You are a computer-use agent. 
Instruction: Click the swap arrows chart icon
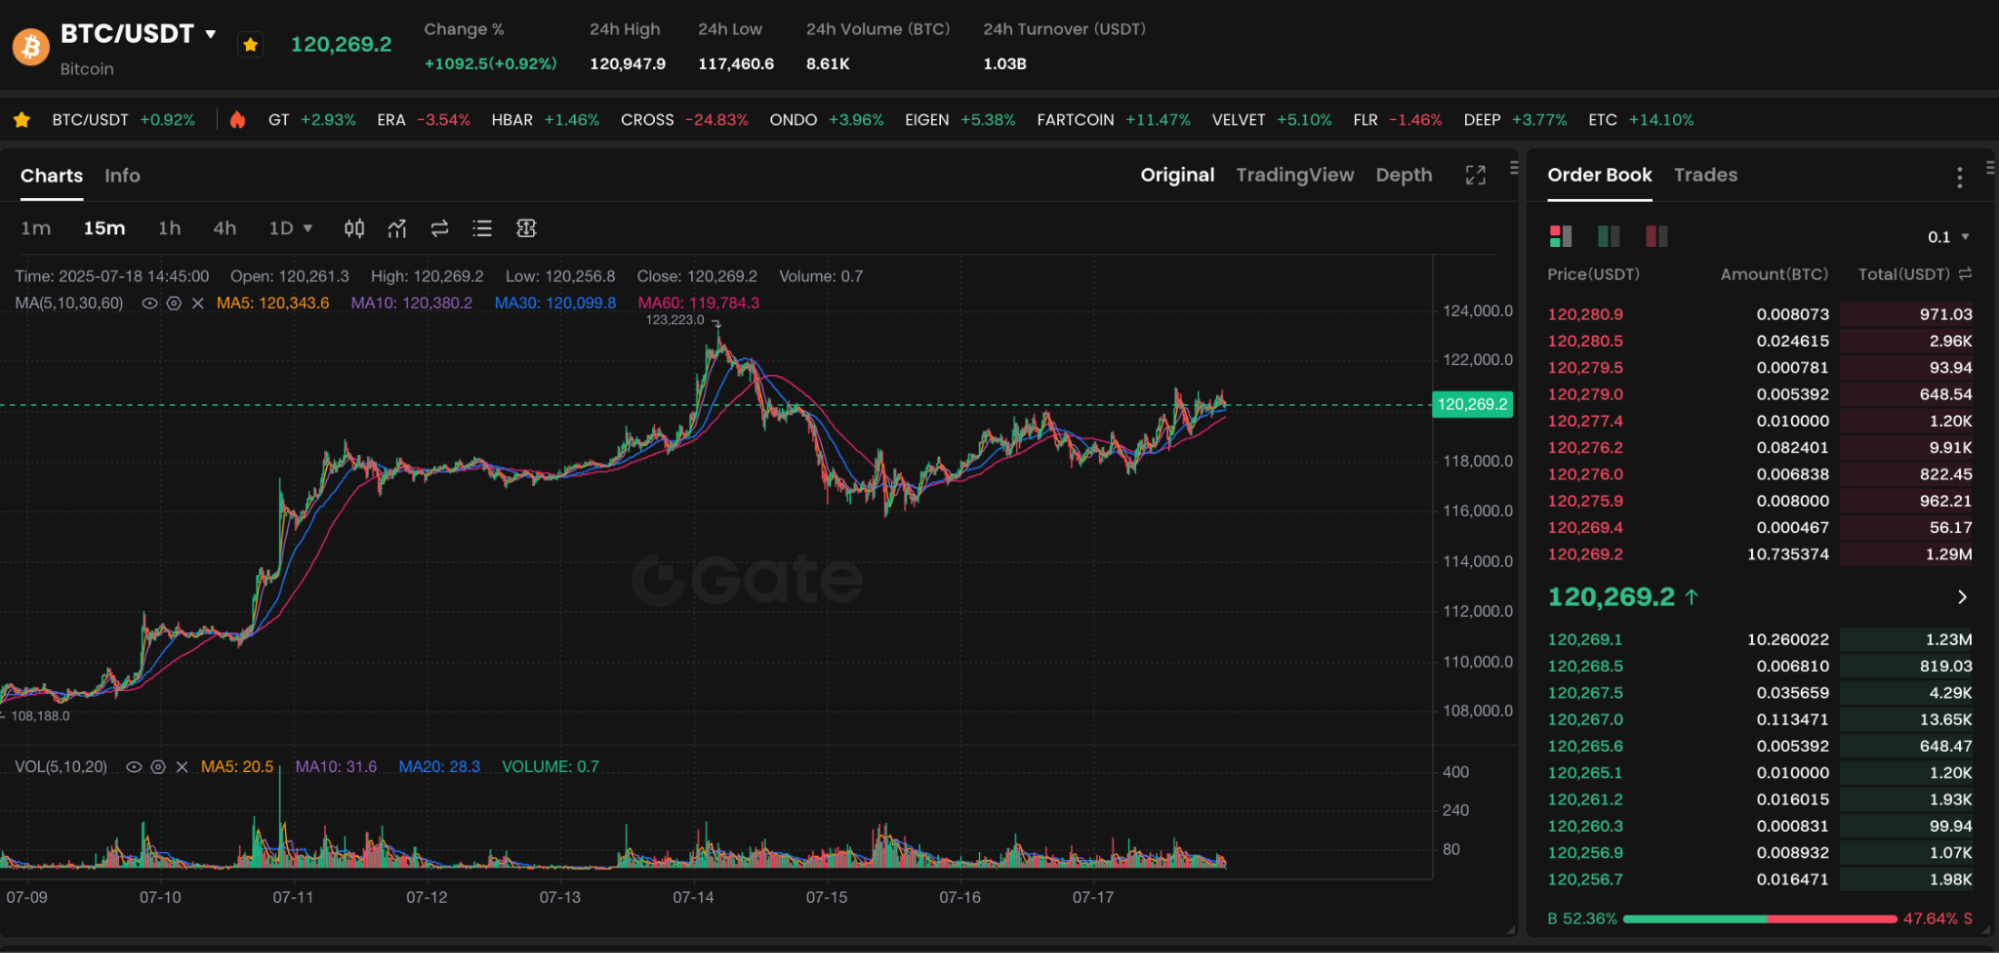pos(440,228)
